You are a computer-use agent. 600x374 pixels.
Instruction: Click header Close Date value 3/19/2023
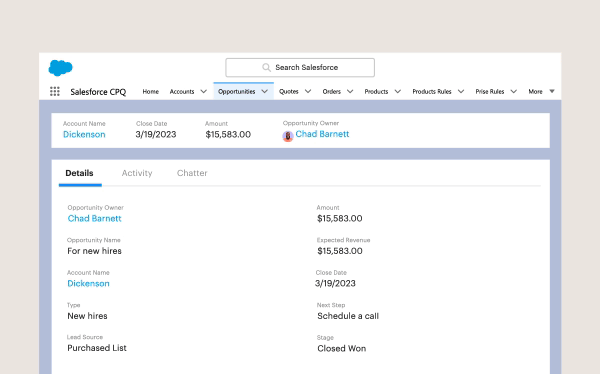coord(156,134)
